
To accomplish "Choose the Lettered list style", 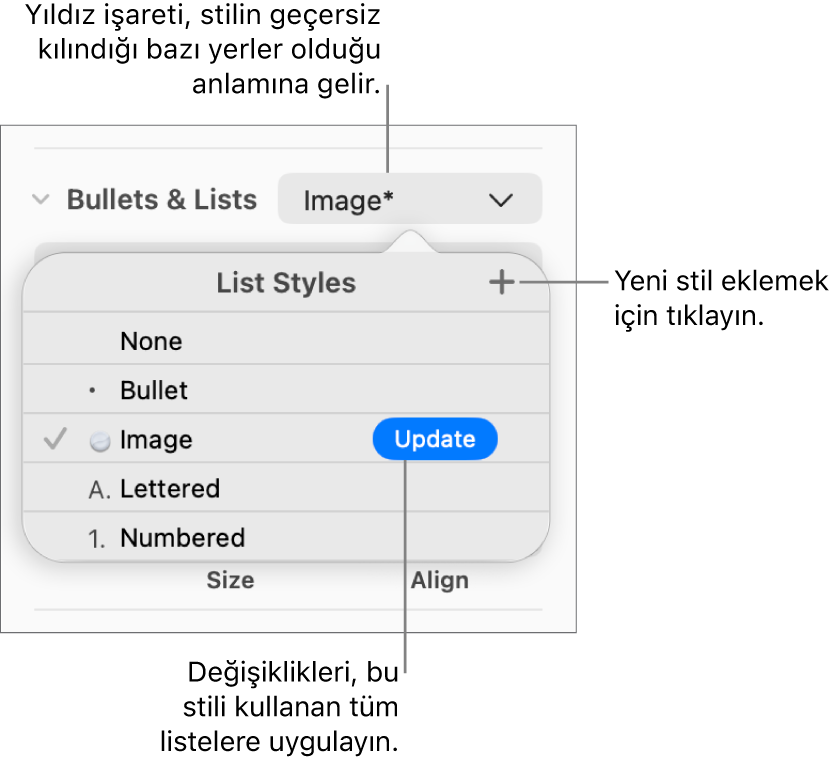I will [170, 489].
